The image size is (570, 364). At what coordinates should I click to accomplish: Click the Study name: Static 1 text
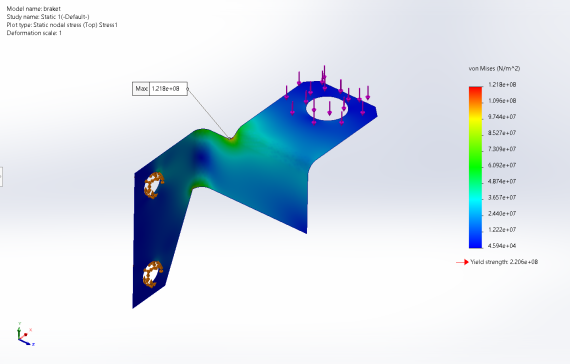pyautogui.click(x=48, y=17)
